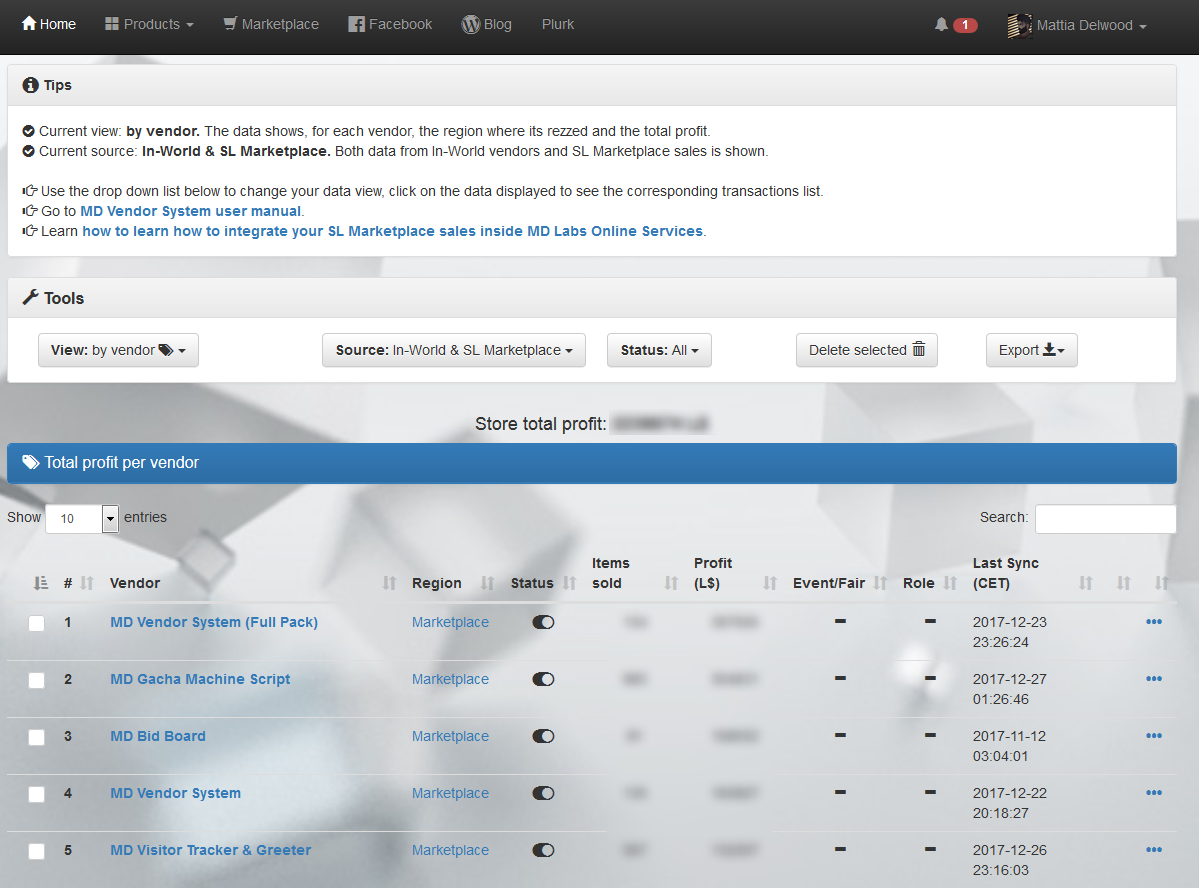
Task: Open Marketplace region for row 4 MD Vendor System
Action: tap(450, 793)
